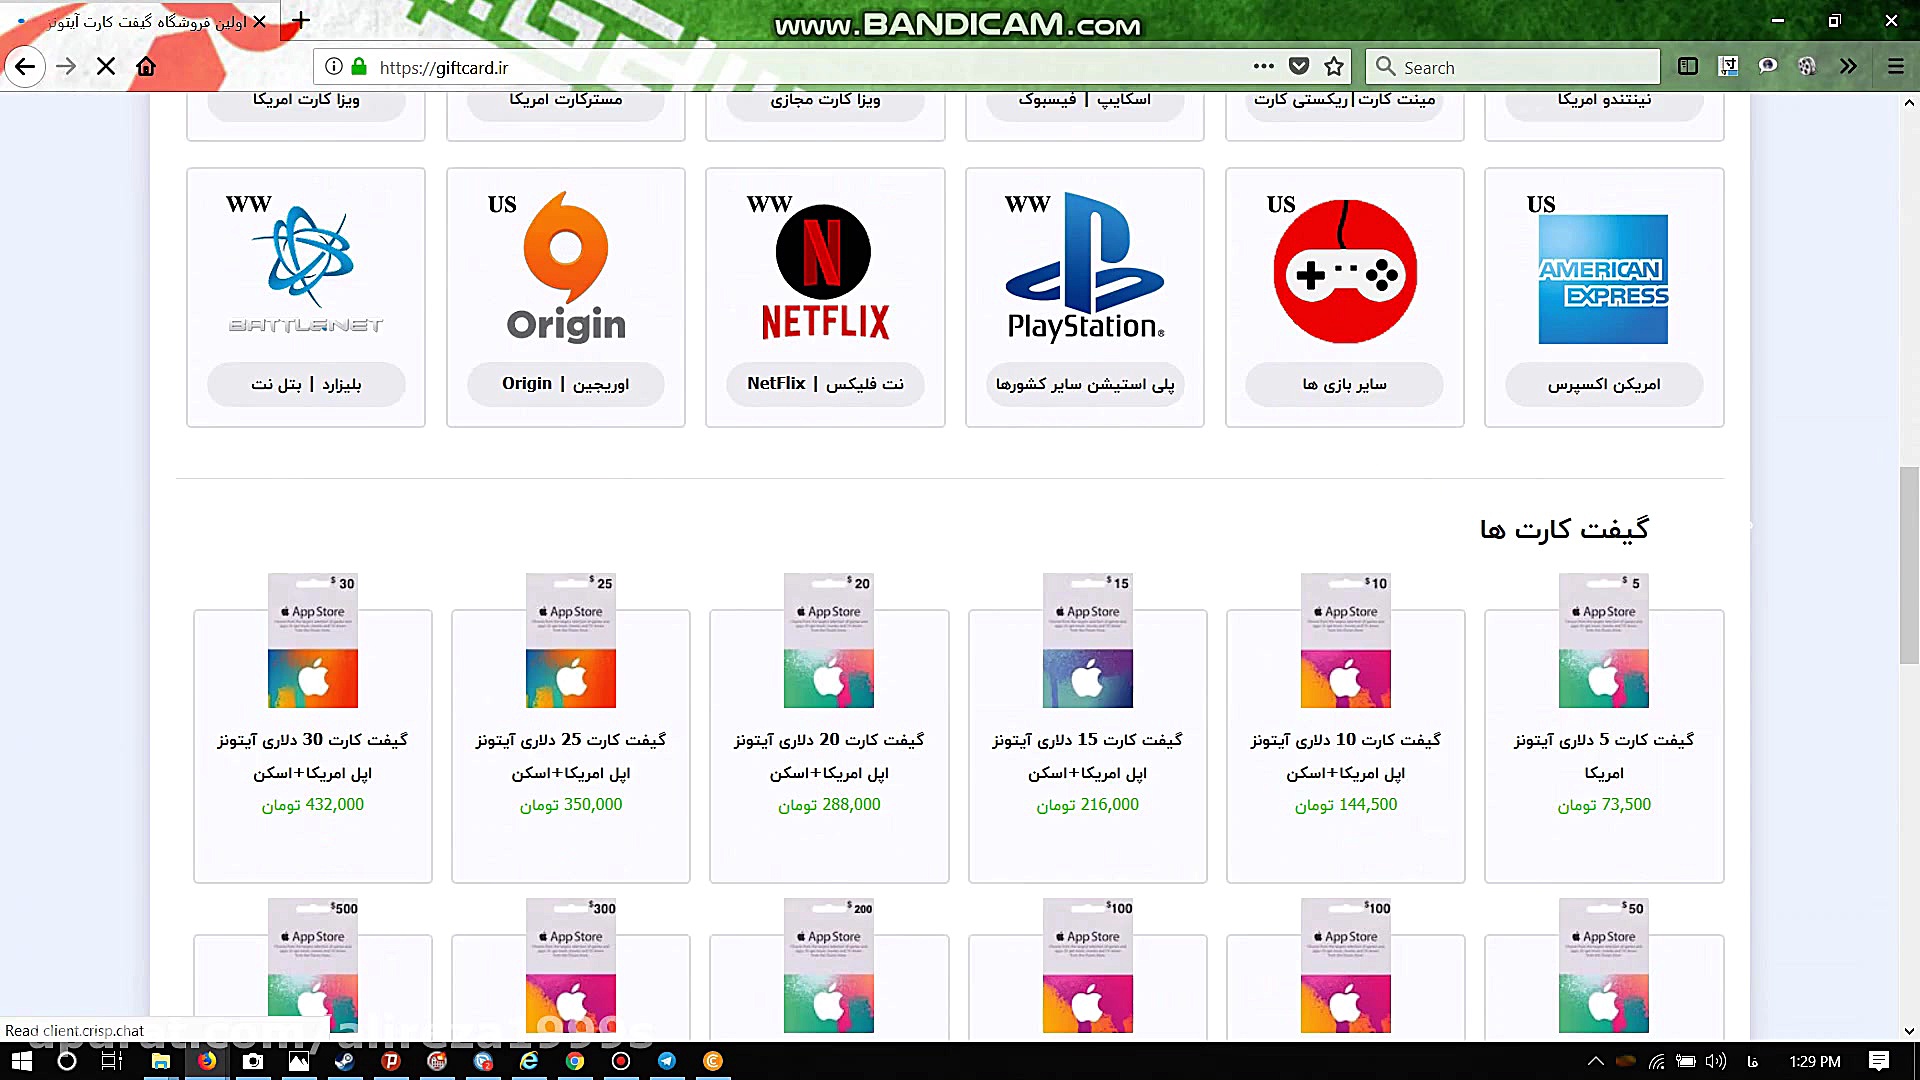
Task: Expand the toolbar overflow chevron
Action: coord(1848,67)
